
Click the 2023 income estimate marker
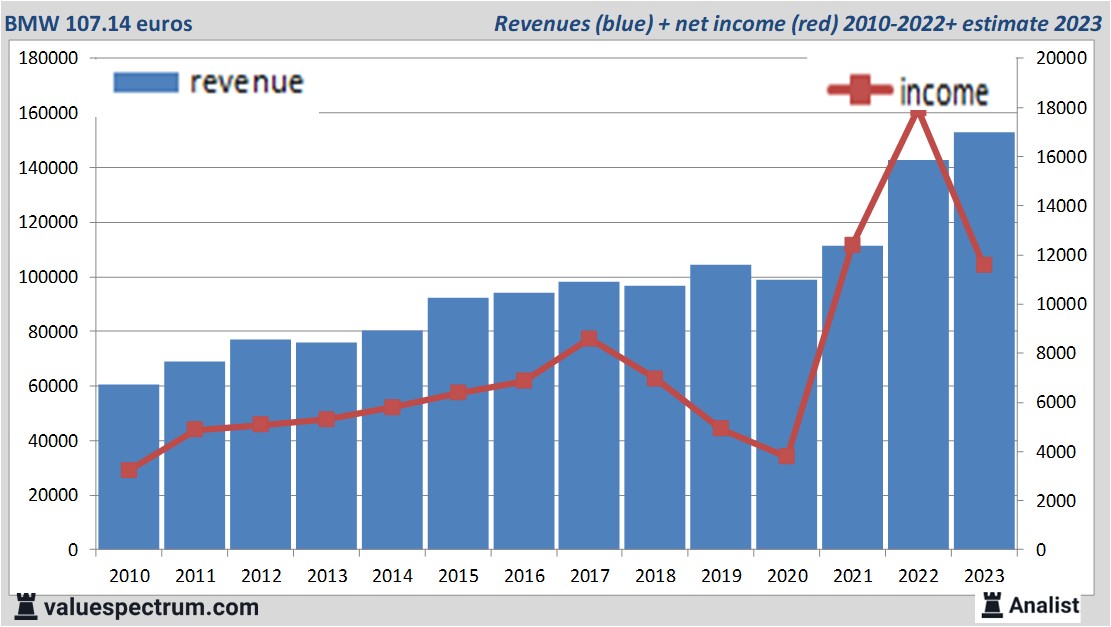984,264
